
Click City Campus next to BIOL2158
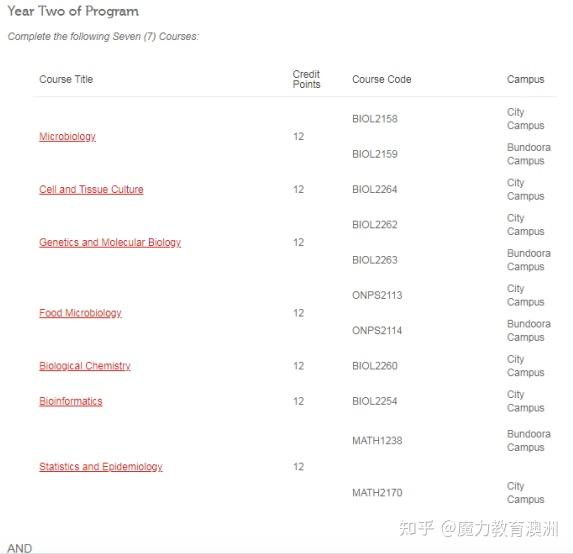525,119
